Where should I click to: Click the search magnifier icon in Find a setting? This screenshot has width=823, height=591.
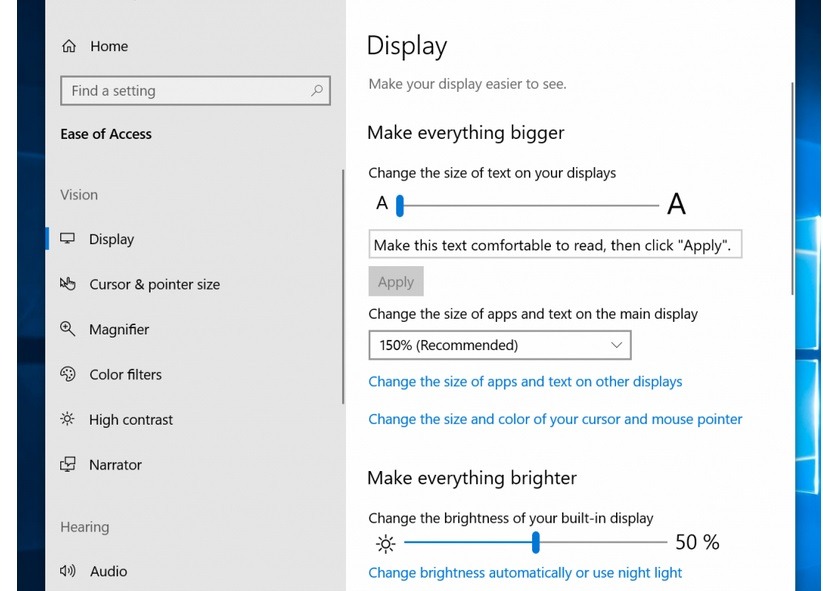(x=316, y=90)
